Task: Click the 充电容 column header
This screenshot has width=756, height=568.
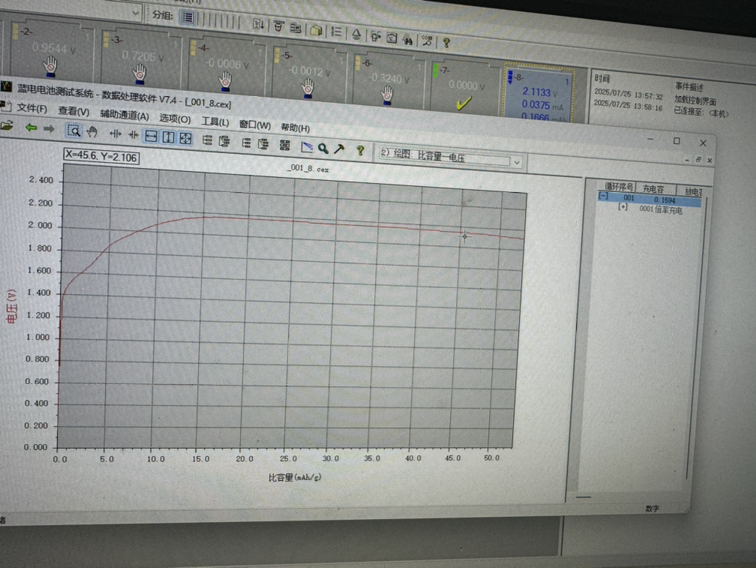Action: click(x=655, y=188)
